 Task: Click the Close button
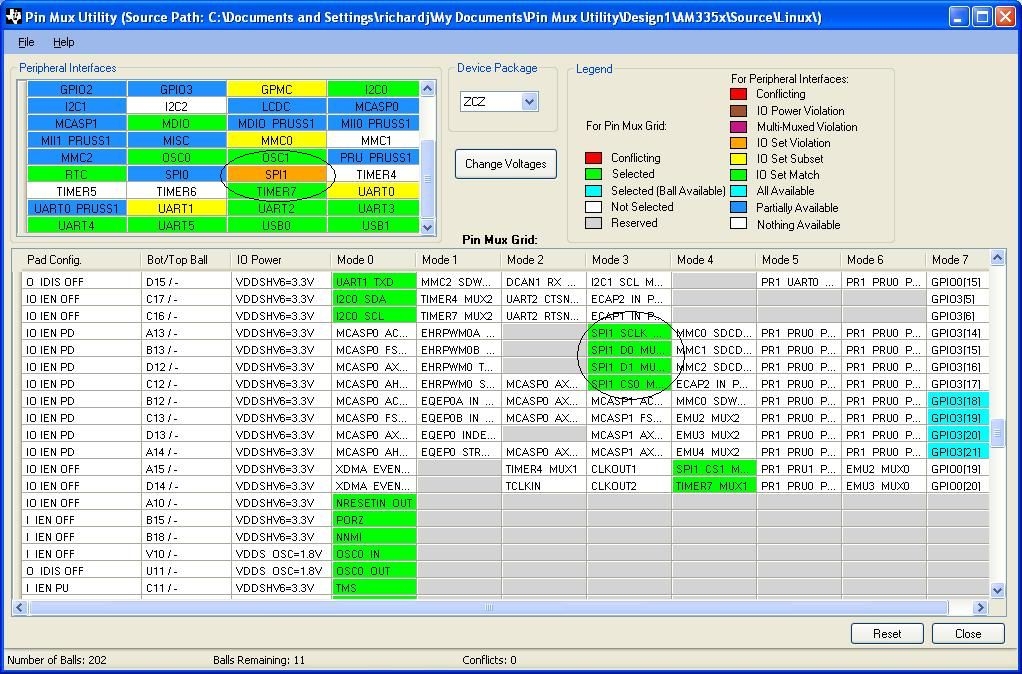pyautogui.click(x=968, y=634)
